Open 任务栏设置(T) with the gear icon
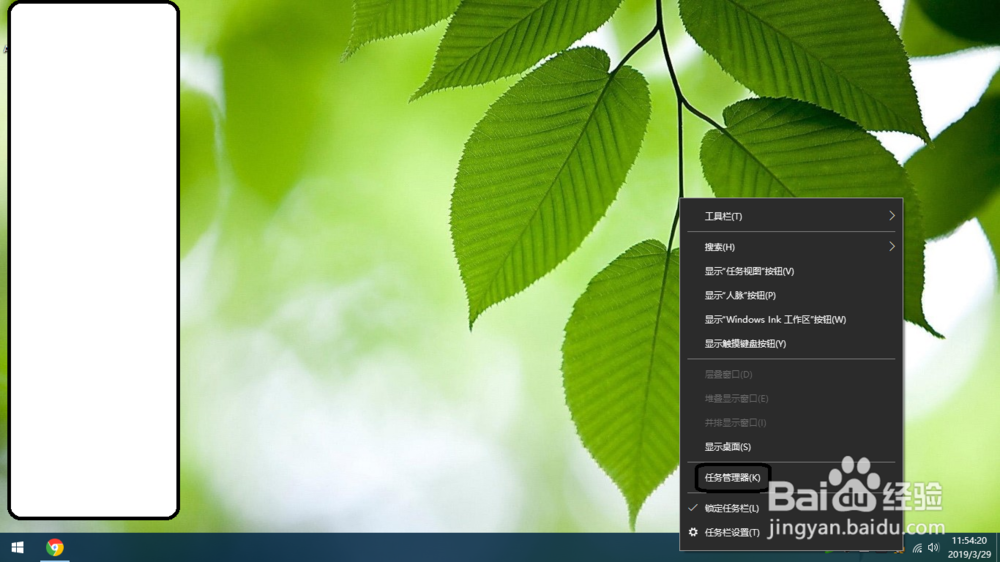The width and height of the screenshot is (1000, 562). coord(791,533)
